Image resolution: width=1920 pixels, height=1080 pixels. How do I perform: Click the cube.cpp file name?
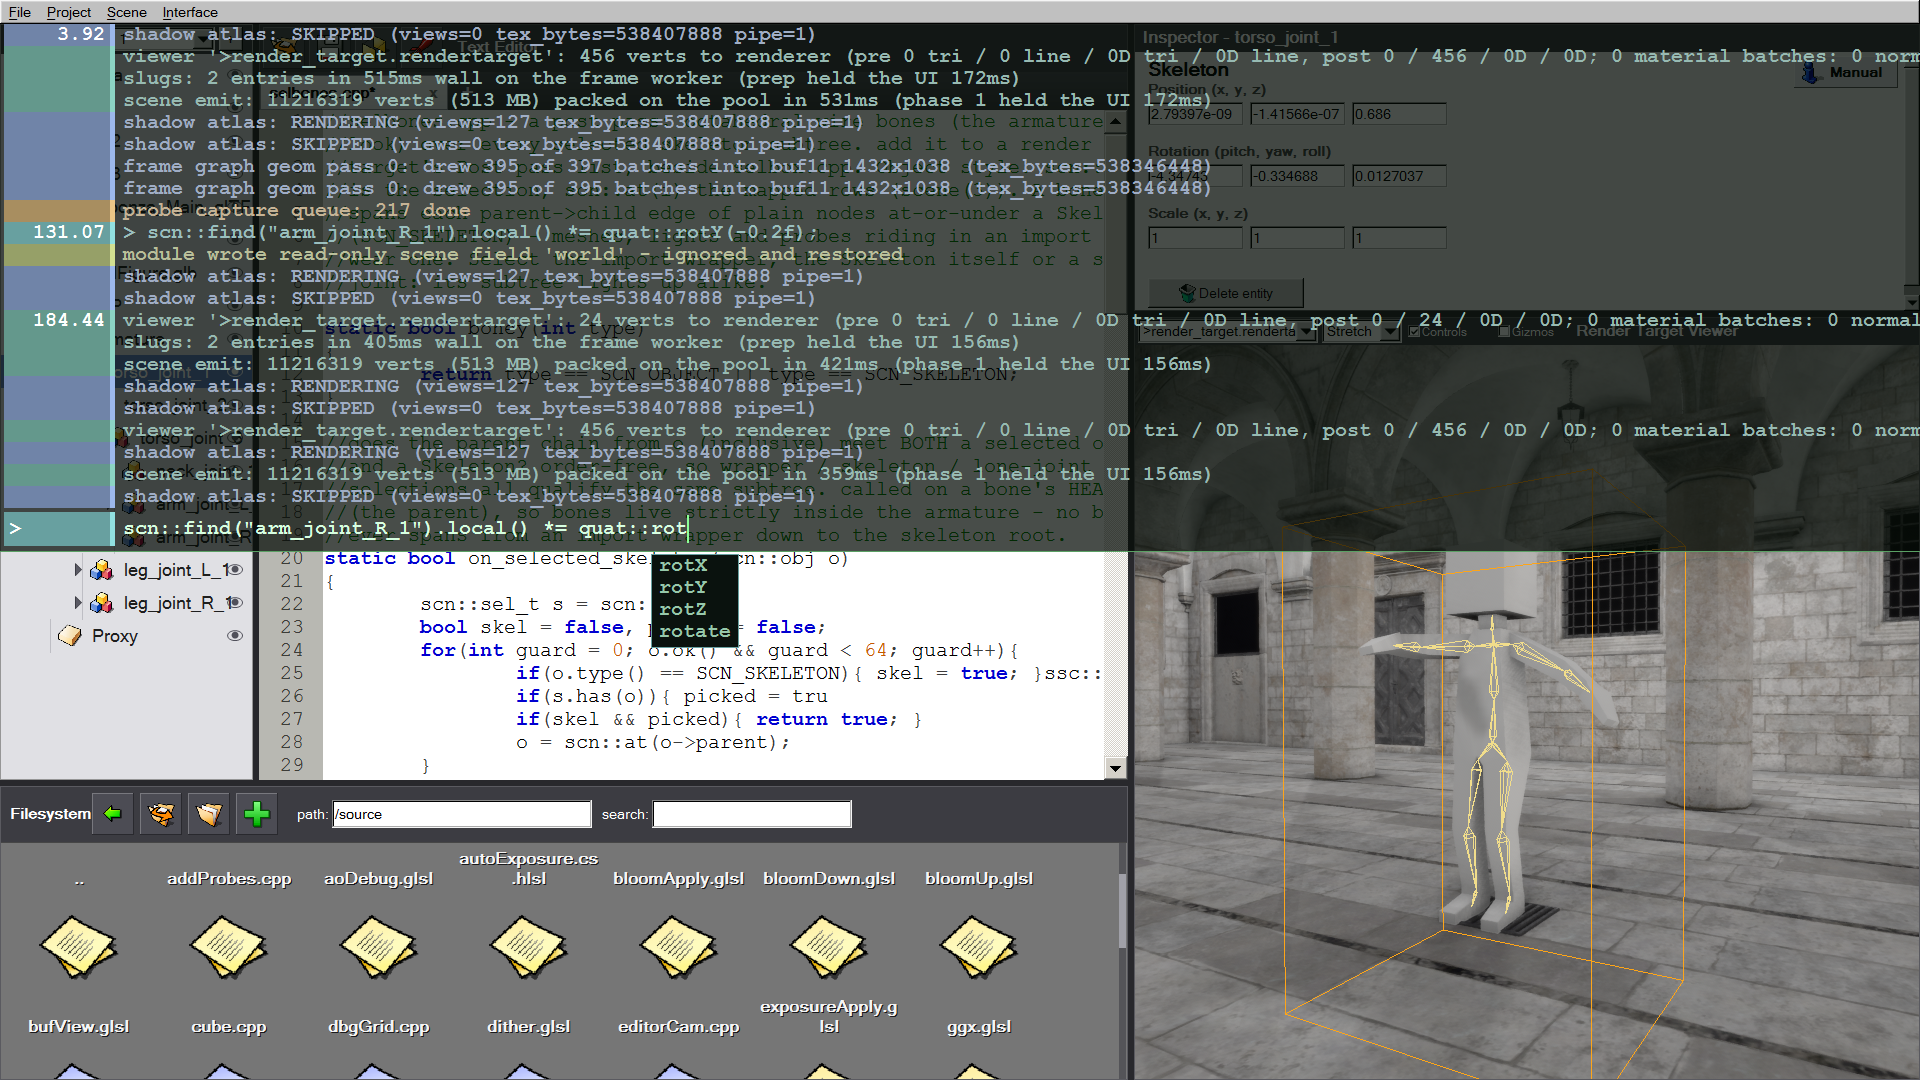[x=228, y=1027]
